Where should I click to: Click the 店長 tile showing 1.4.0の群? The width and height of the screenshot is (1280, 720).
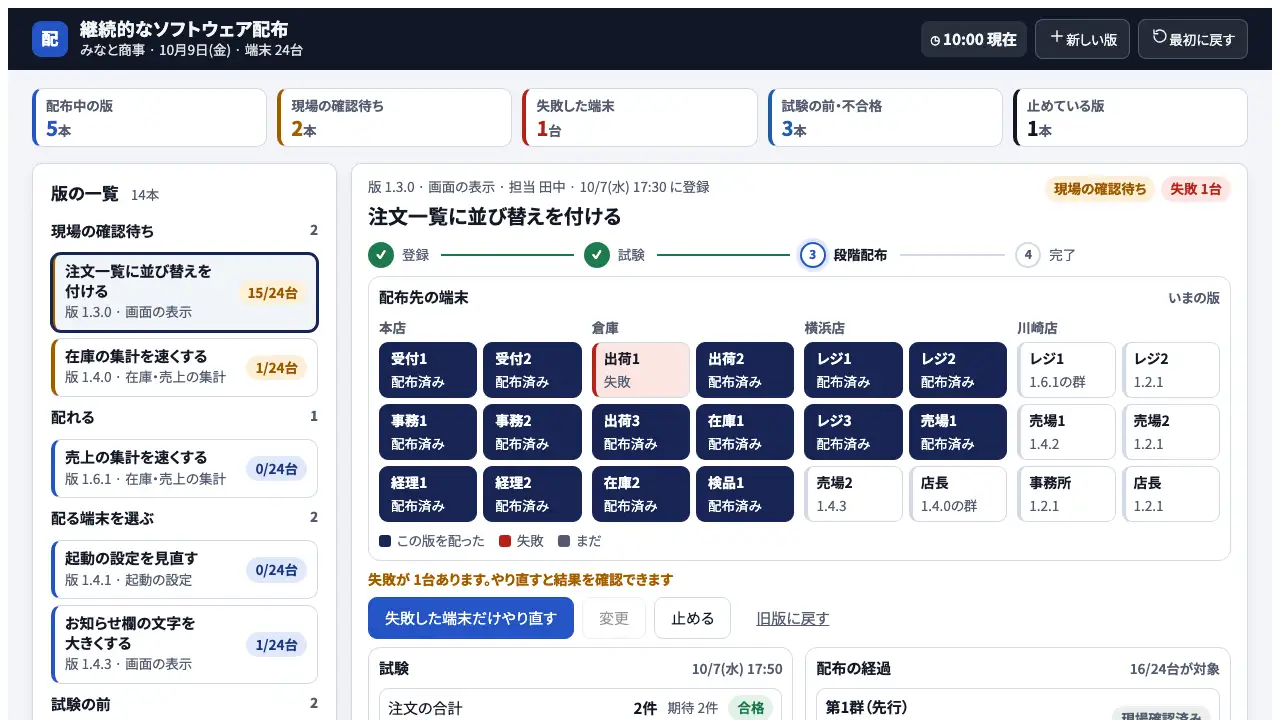point(958,494)
